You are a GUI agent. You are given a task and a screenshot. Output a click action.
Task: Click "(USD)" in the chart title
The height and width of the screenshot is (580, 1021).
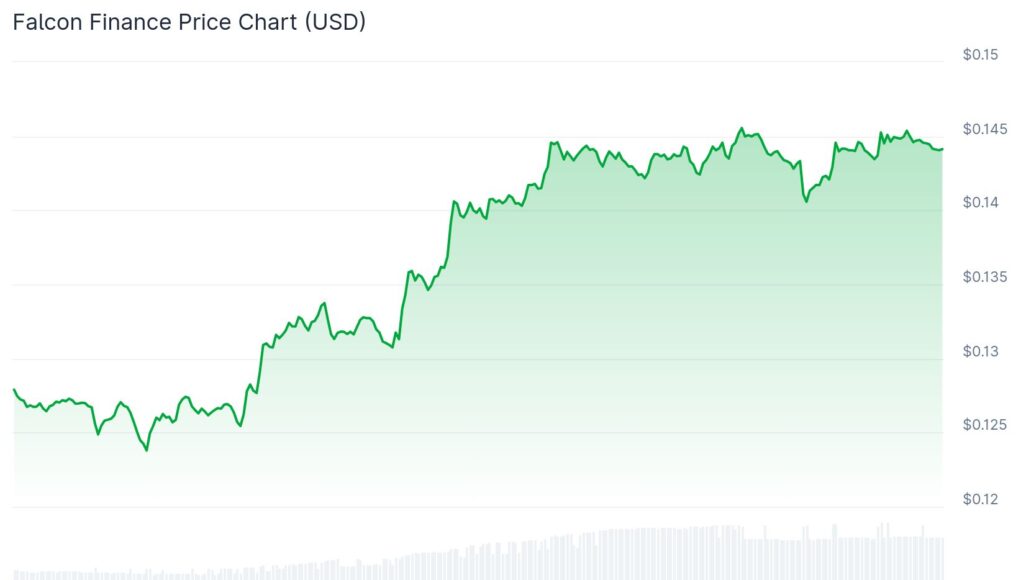(334, 22)
